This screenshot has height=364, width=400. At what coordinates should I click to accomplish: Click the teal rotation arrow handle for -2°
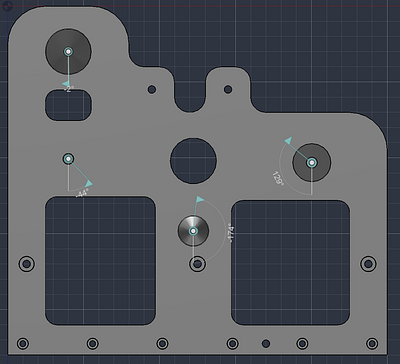coord(66,83)
